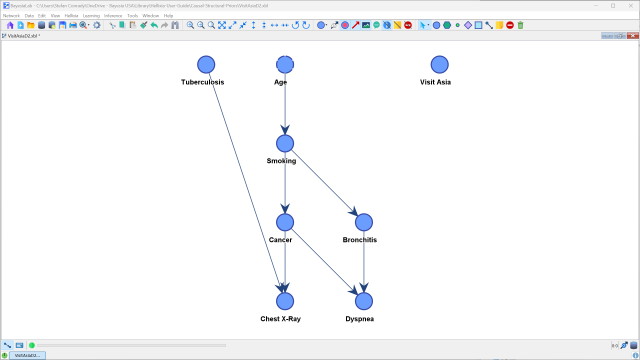Click the green trash delete icon
Image resolution: width=640 pixels, height=360 pixels.
[x=520, y=25]
